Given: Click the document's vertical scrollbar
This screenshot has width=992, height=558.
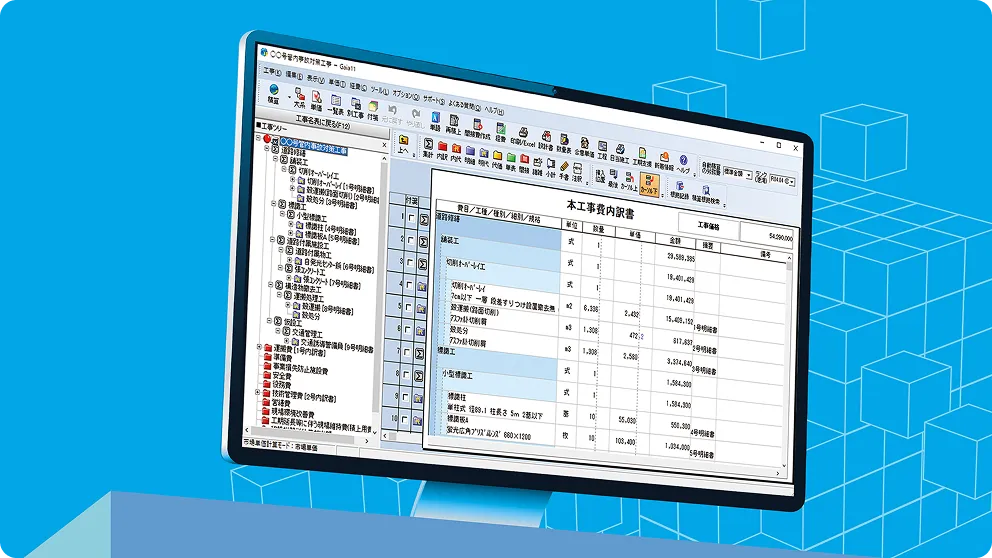Looking at the screenshot, I should point(789,350).
